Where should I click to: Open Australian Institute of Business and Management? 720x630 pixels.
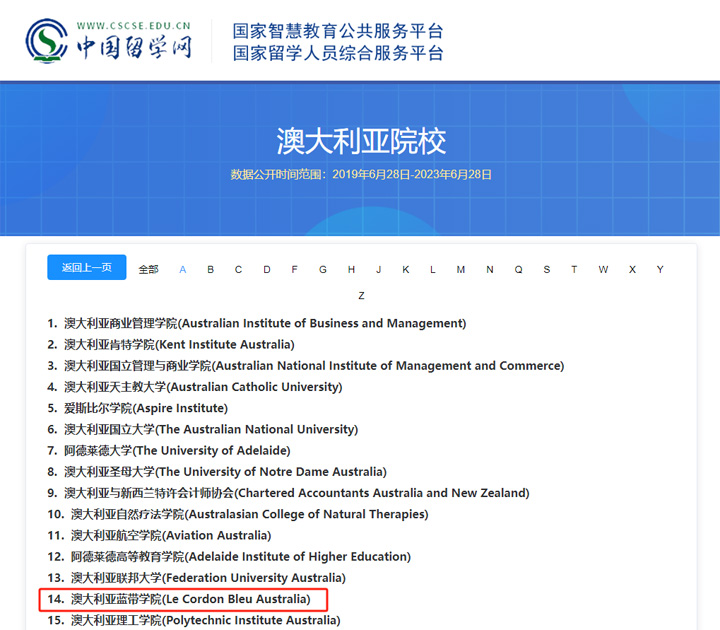[x=257, y=323]
